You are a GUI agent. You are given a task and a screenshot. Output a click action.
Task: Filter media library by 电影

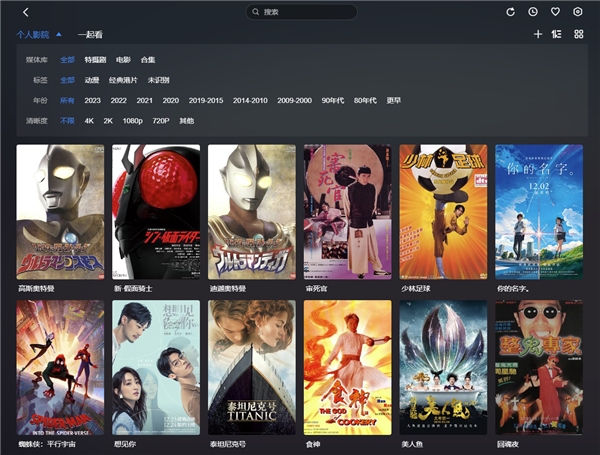tap(123, 60)
